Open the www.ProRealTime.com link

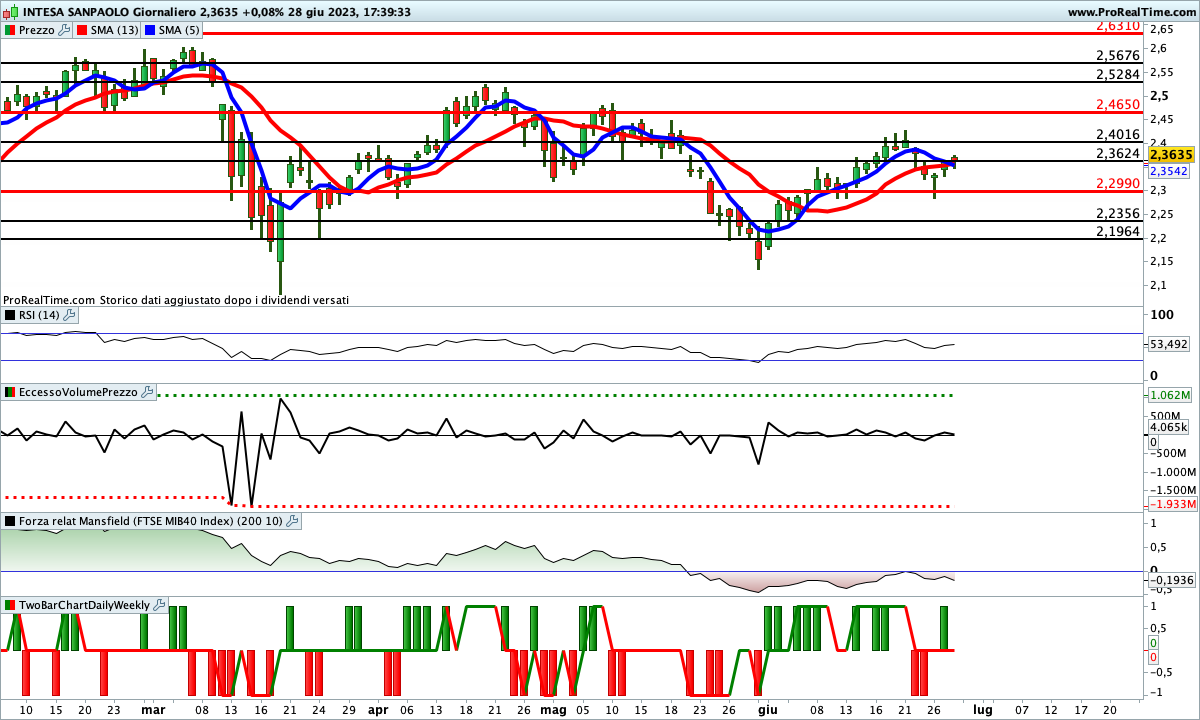[1132, 12]
